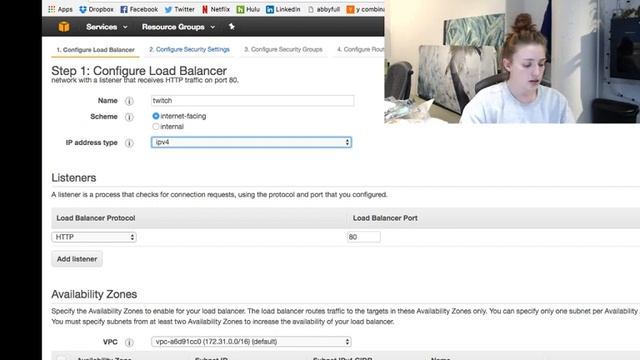
Task: Click the info icon next to Scheme
Action: click(129, 117)
